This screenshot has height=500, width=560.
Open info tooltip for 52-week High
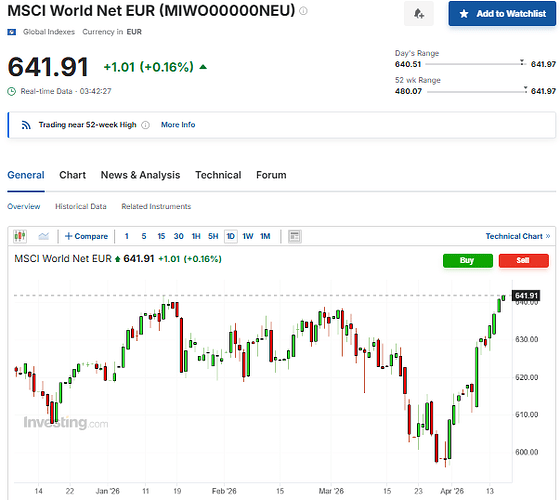click(145, 125)
